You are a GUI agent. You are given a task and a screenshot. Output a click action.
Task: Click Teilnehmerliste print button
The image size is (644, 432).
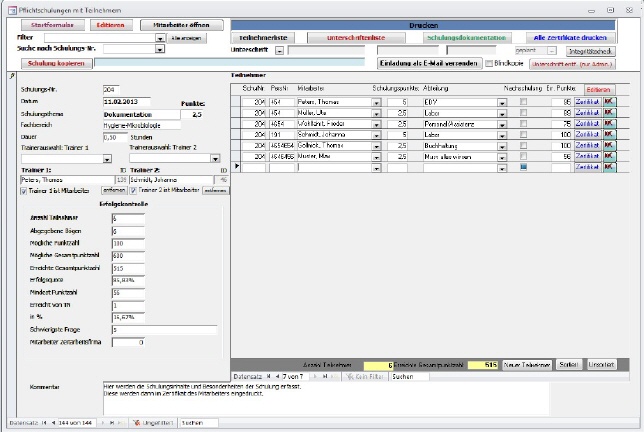(x=263, y=38)
